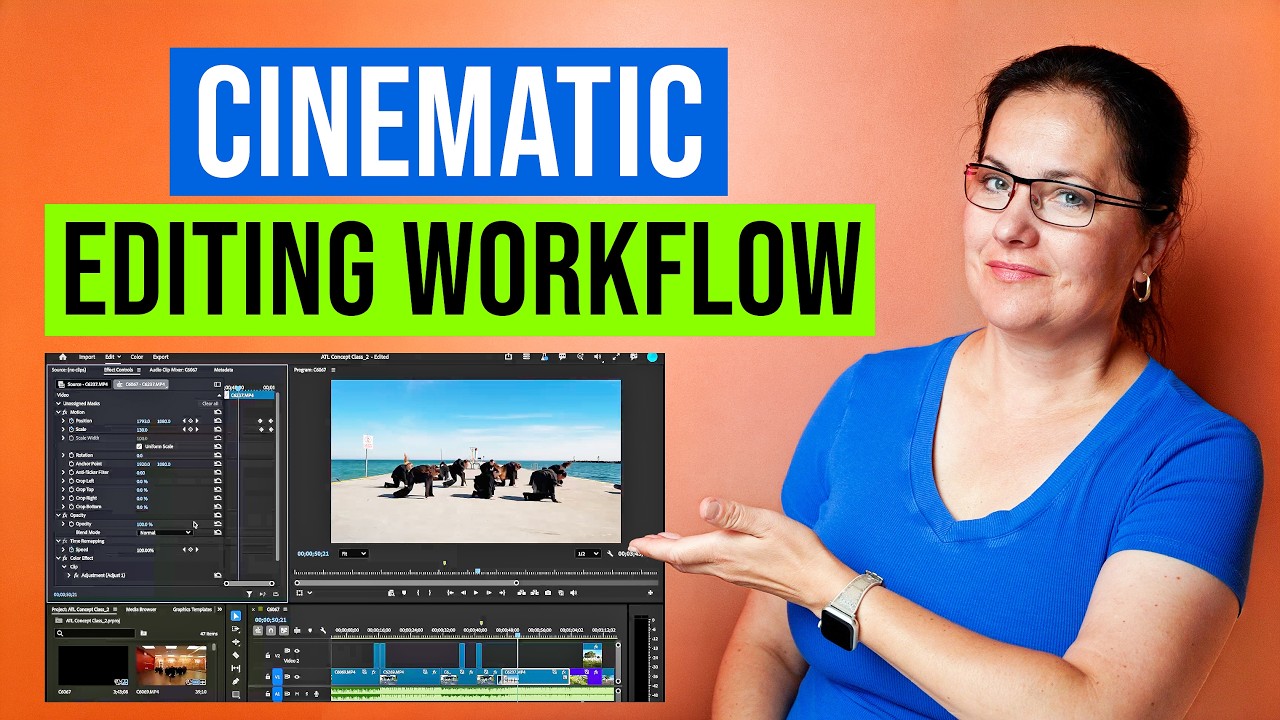Collapse the Opacity effect group
Image resolution: width=1280 pixels, height=720 pixels.
[x=58, y=515]
